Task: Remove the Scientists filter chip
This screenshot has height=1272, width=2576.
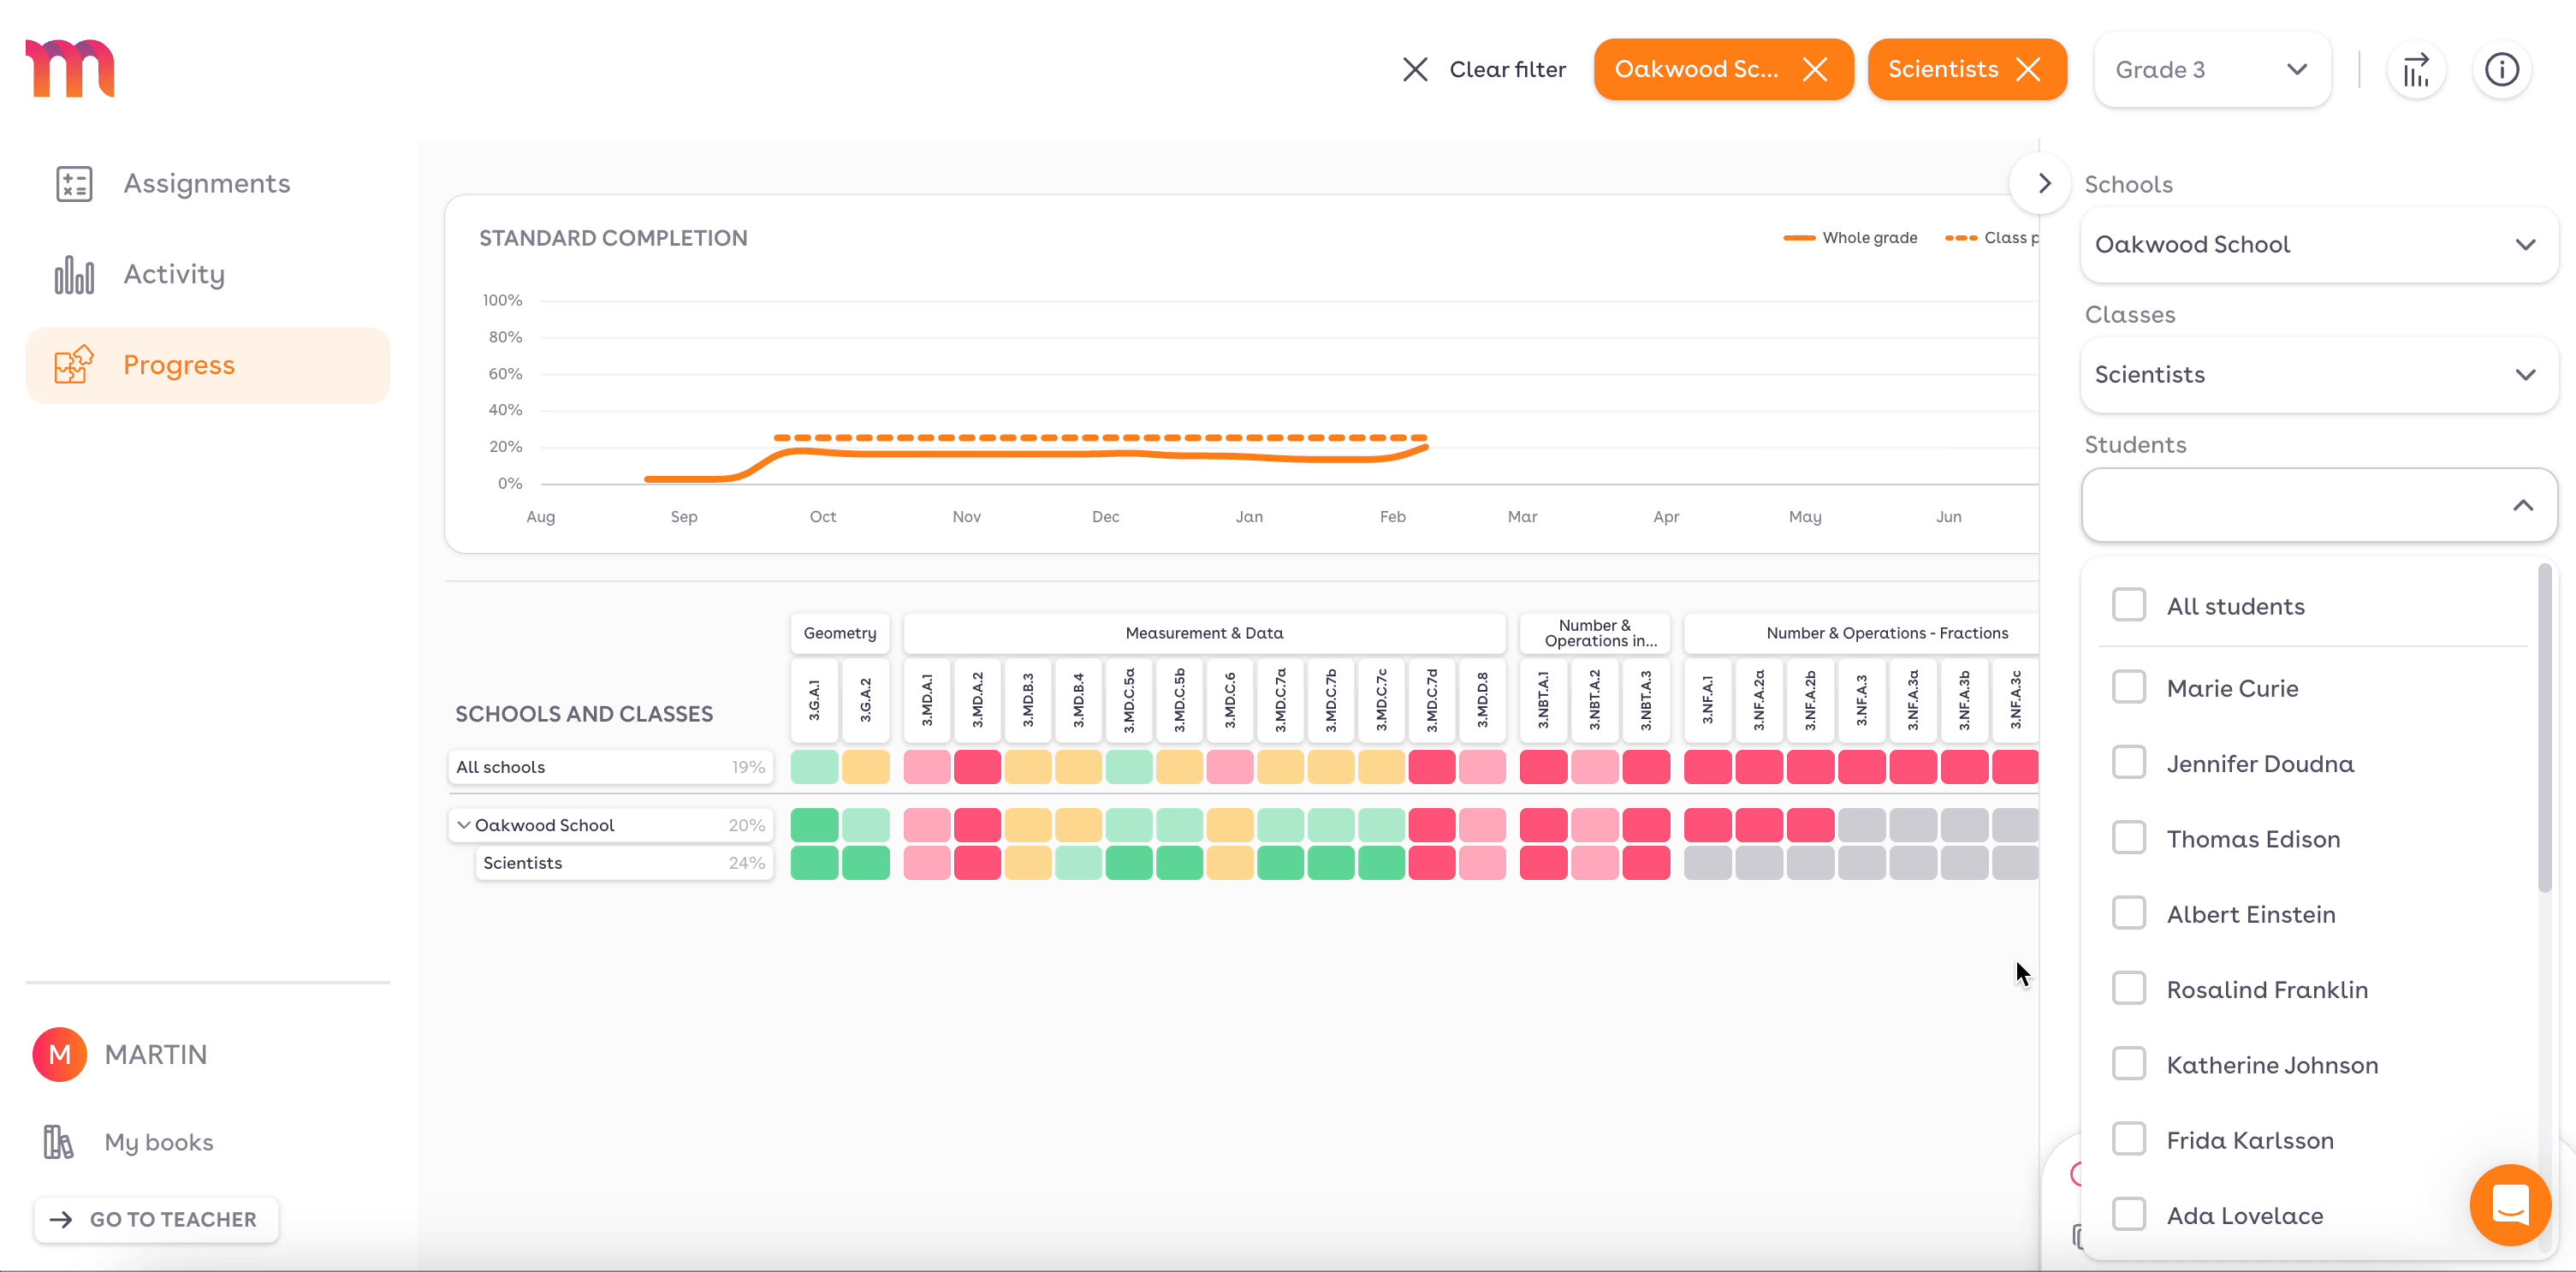Action: click(2028, 69)
